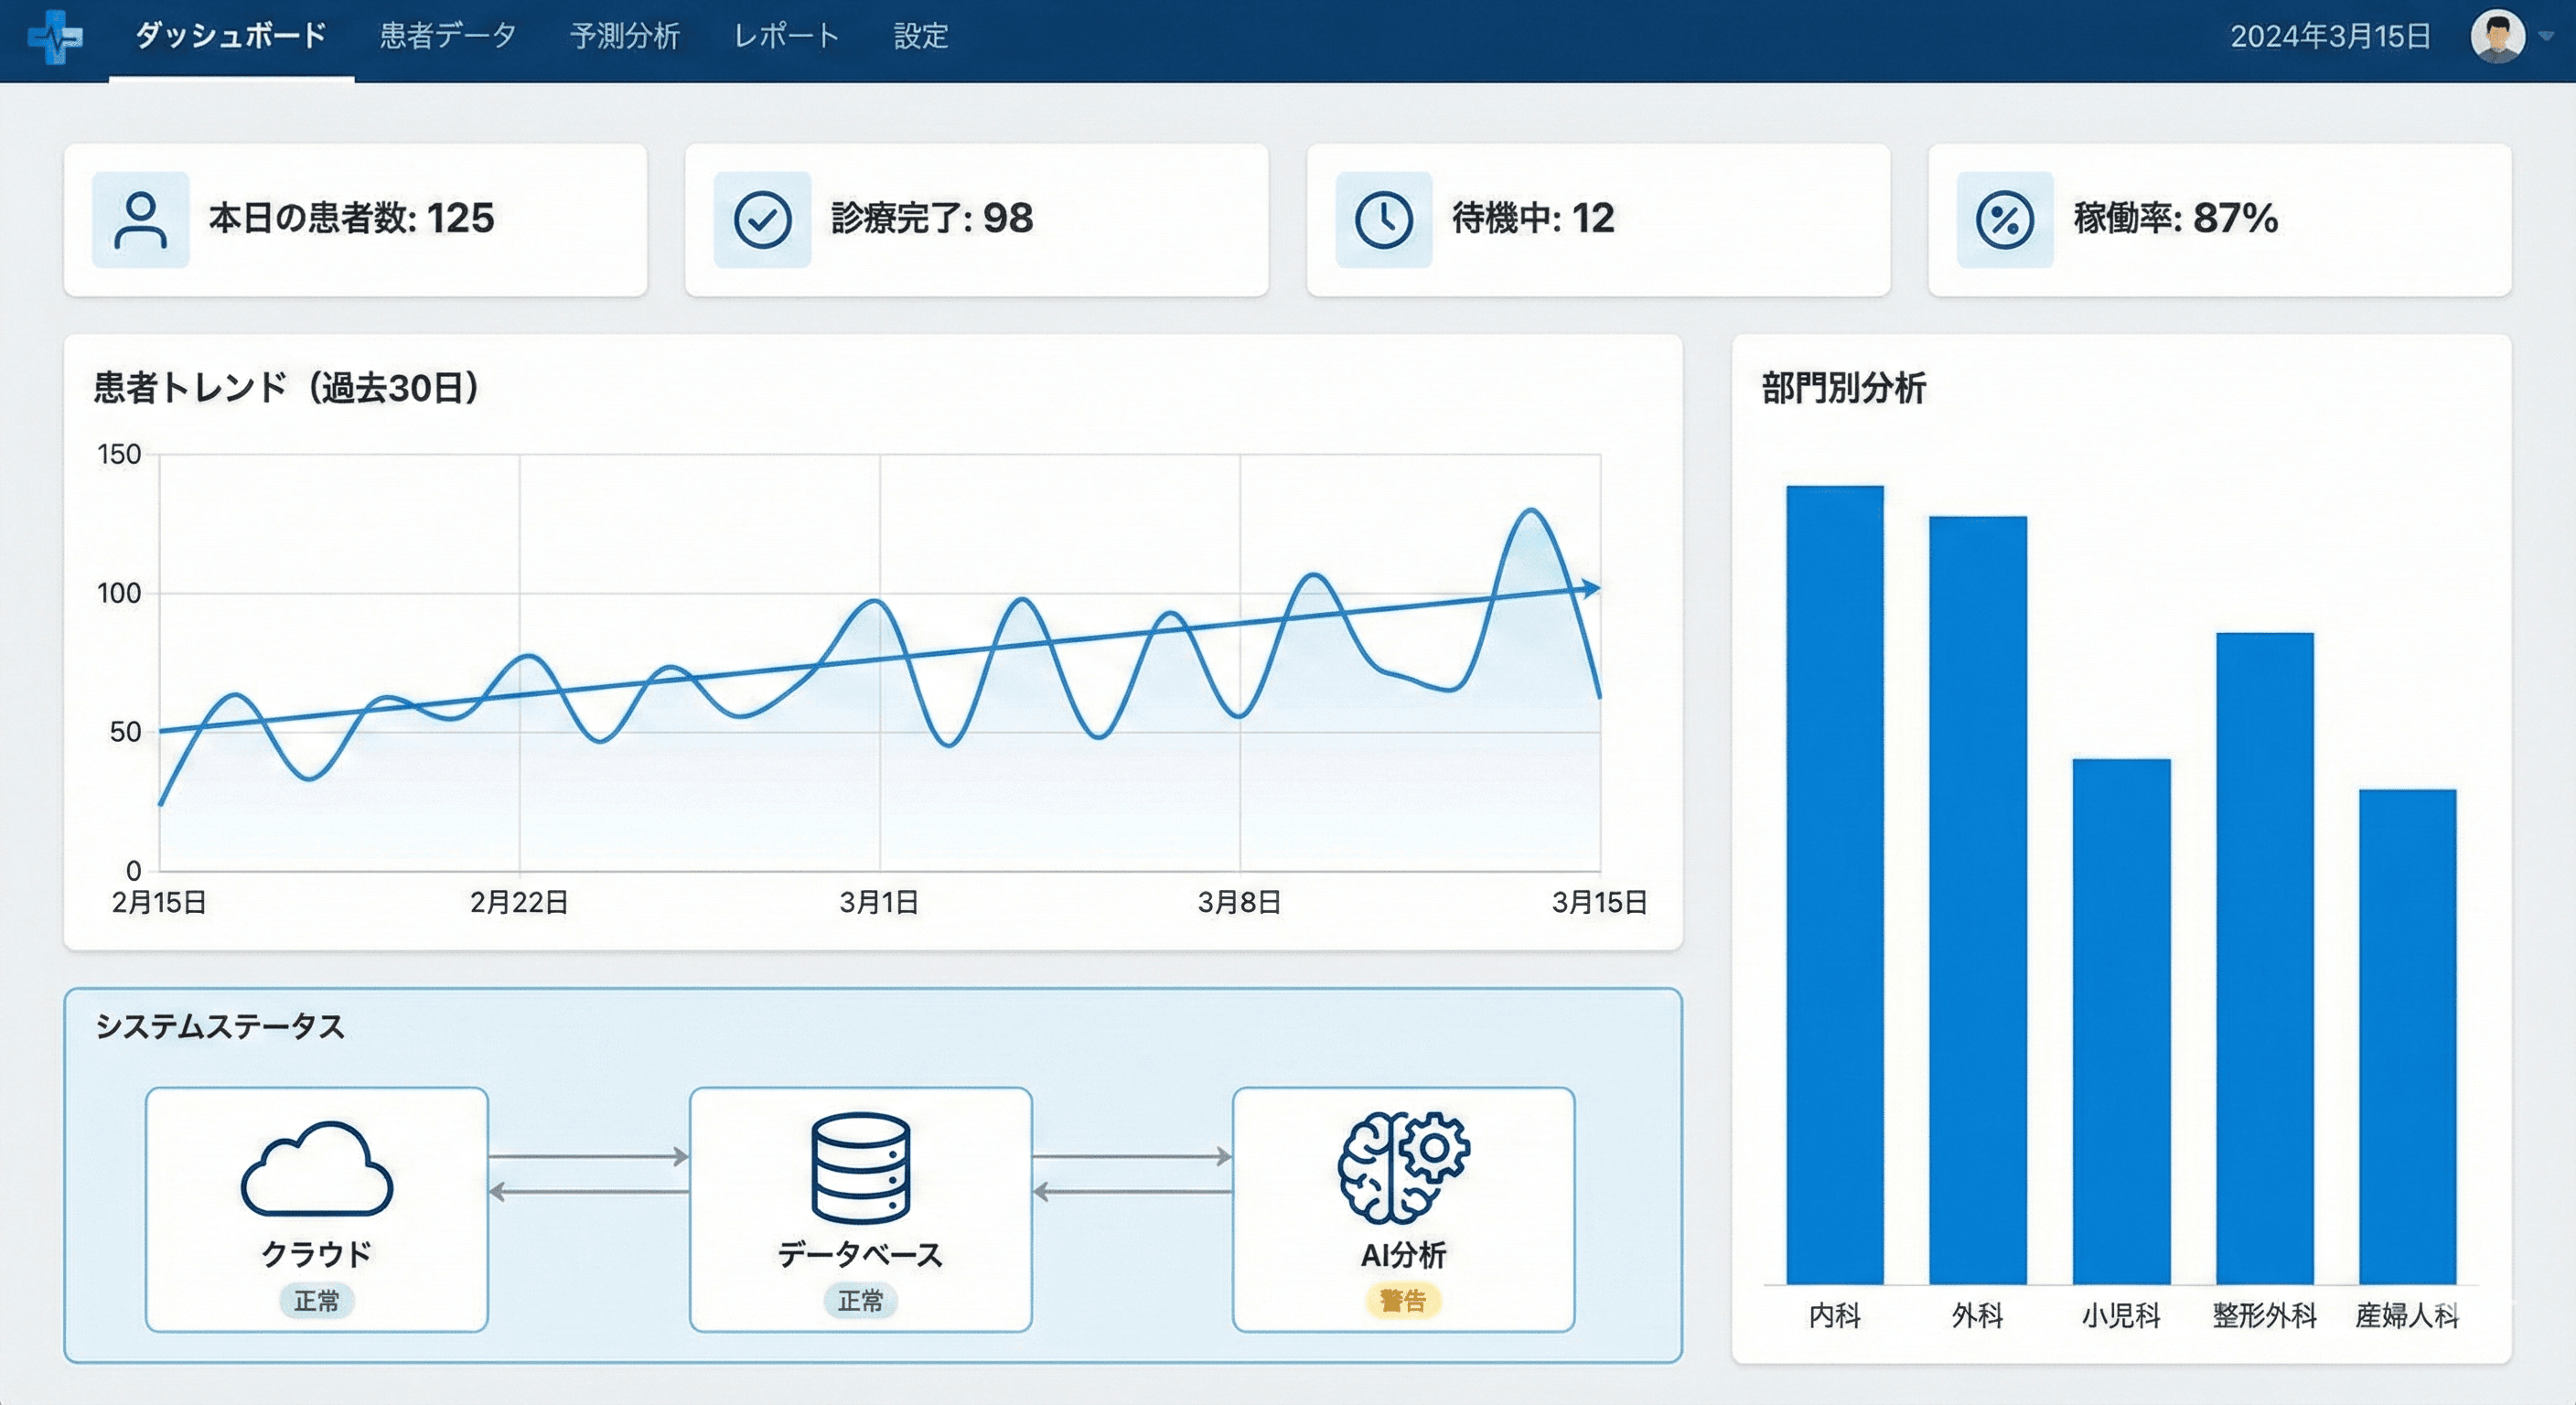Click the checkmark icon for 診療完了
2576x1405 pixels.
click(762, 220)
